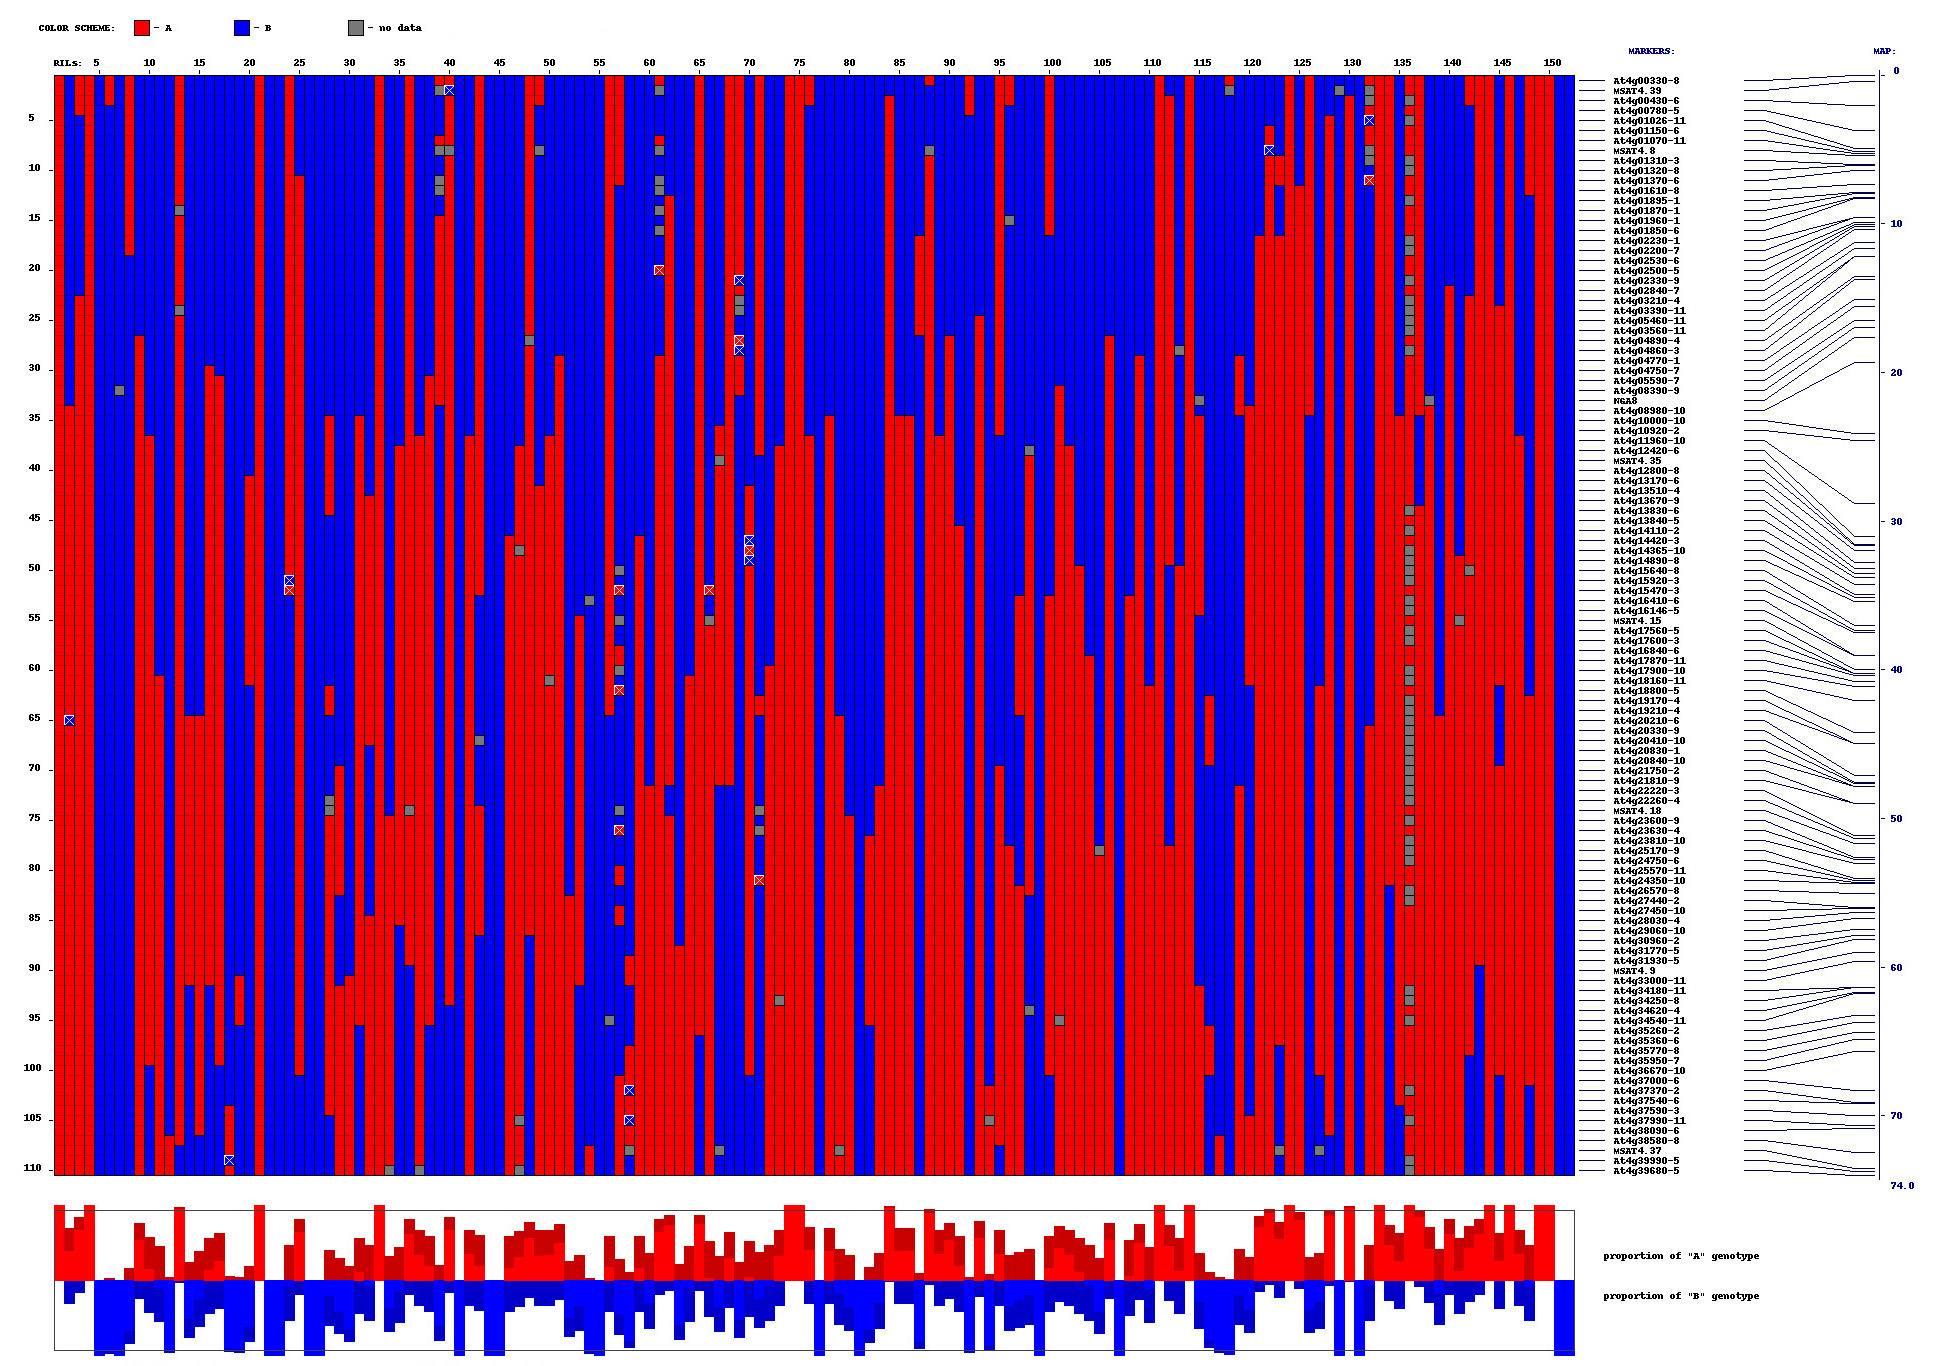Click the gray no data legend swatch
1943x1366 pixels.
(x=356, y=28)
